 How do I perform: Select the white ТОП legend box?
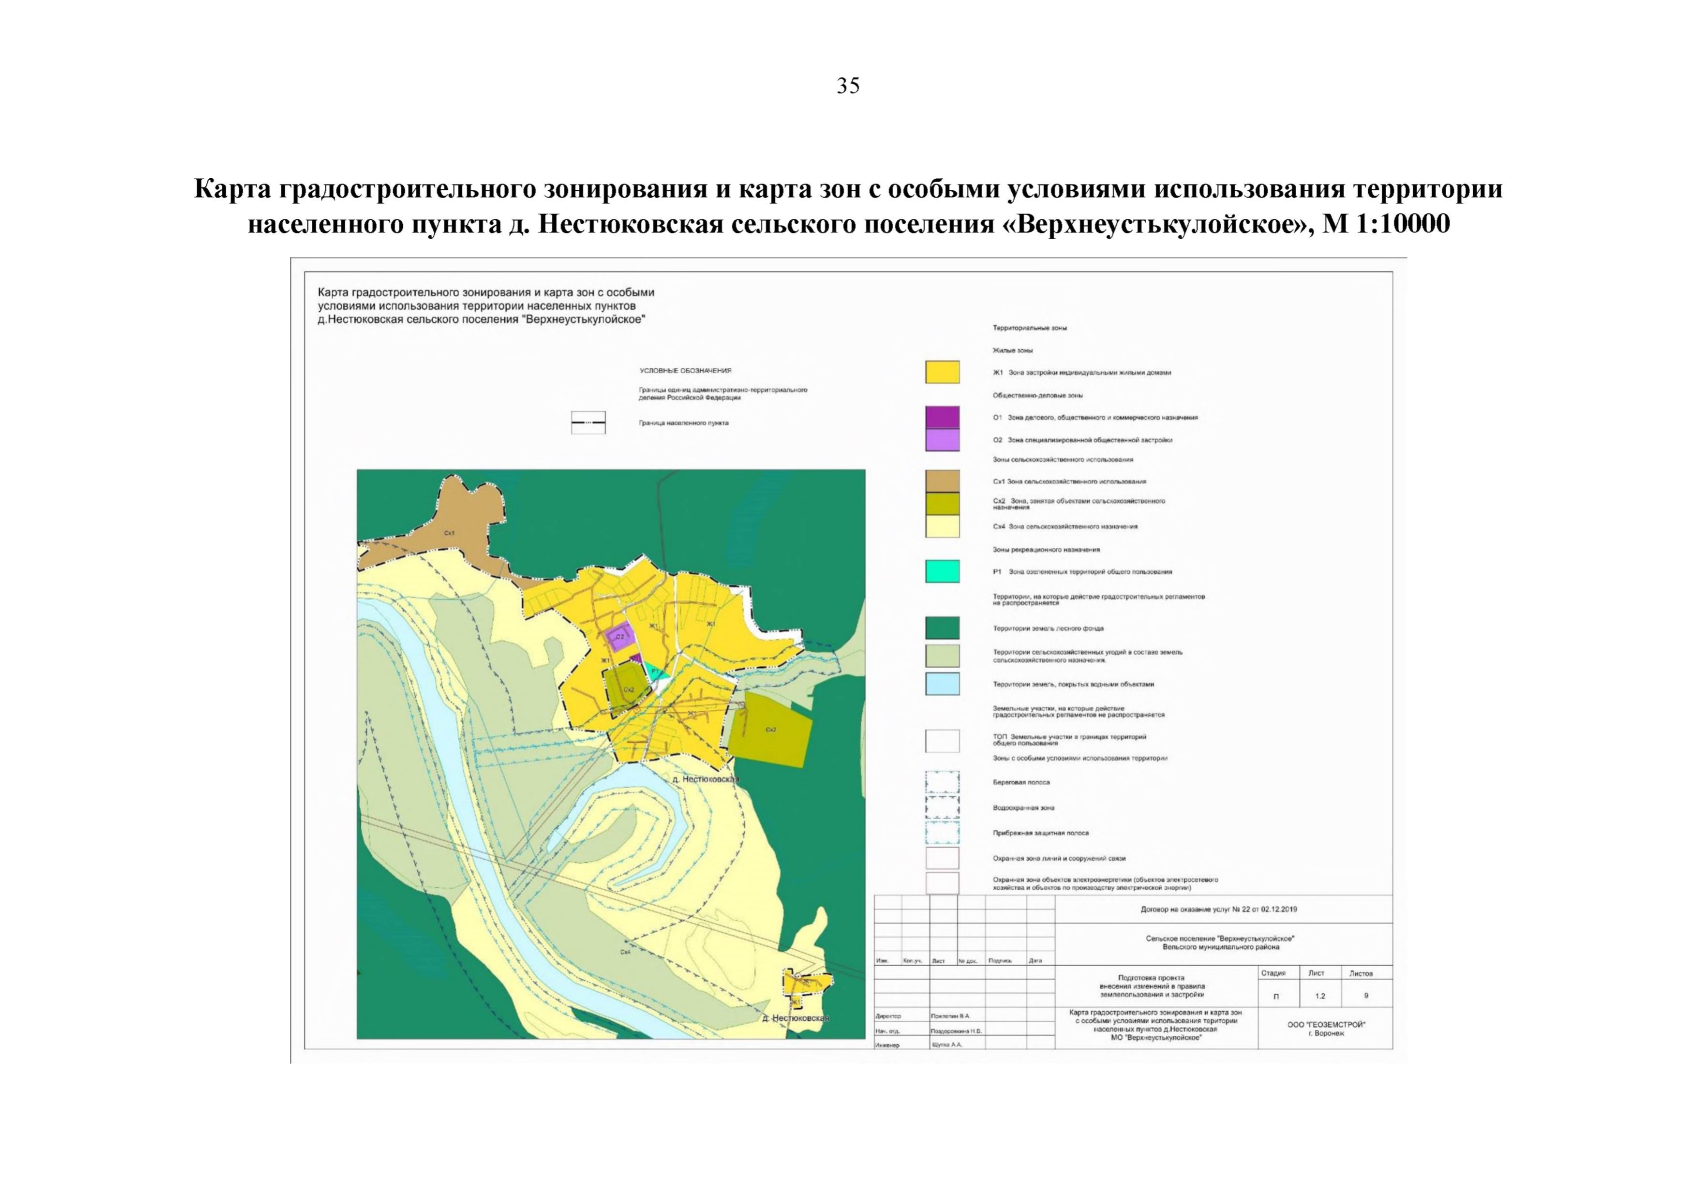942,740
